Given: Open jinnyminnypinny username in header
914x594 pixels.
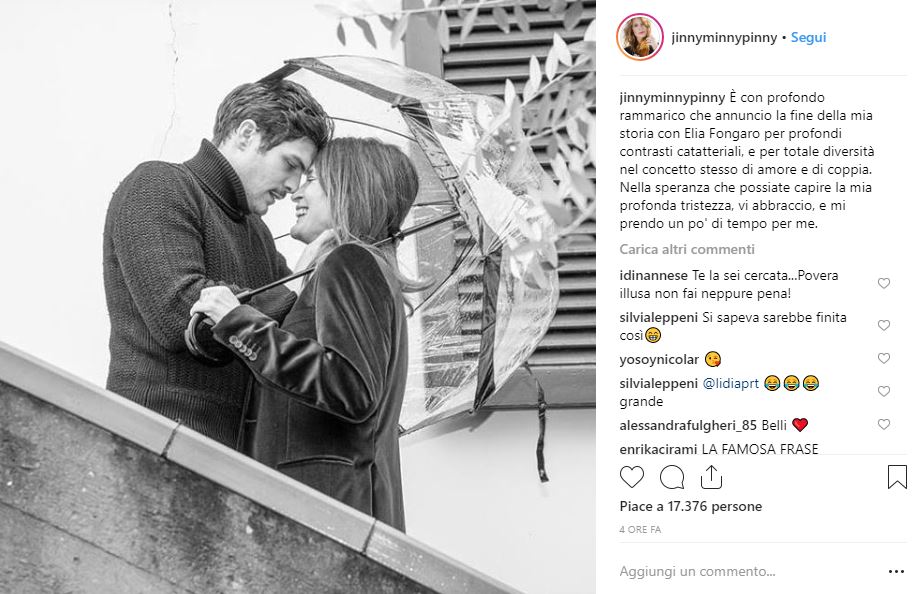Looking at the screenshot, I should [724, 37].
